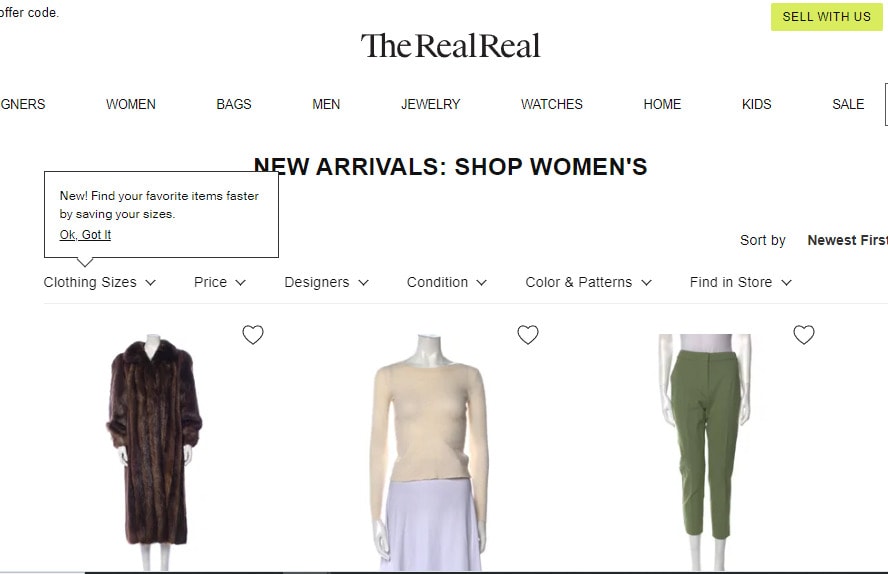
Task: Open Color & Patterns filter
Action: (589, 282)
